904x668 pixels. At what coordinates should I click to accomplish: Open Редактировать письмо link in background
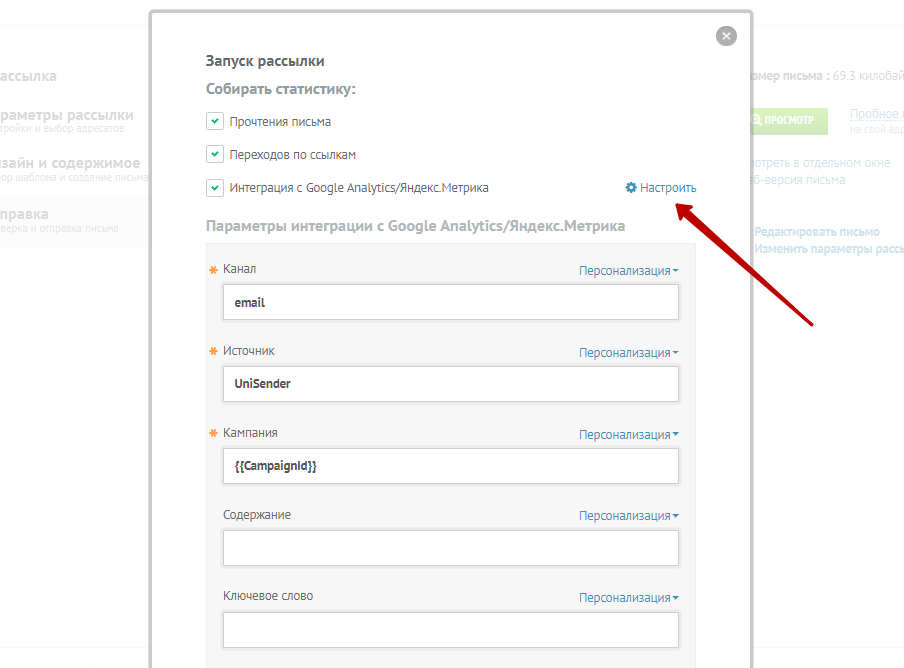[x=817, y=232]
